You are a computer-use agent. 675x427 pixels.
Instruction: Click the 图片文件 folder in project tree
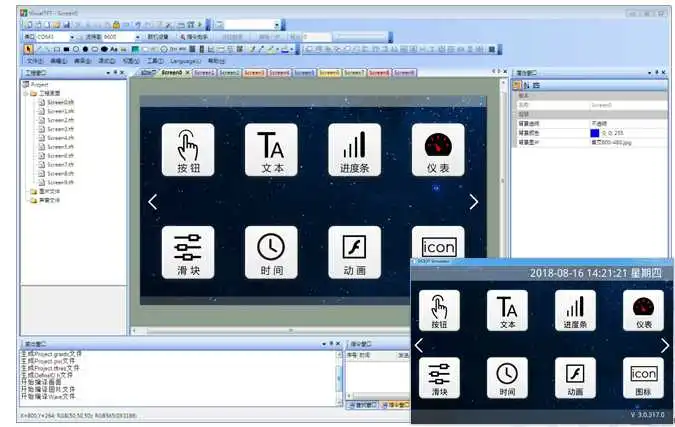[50, 191]
